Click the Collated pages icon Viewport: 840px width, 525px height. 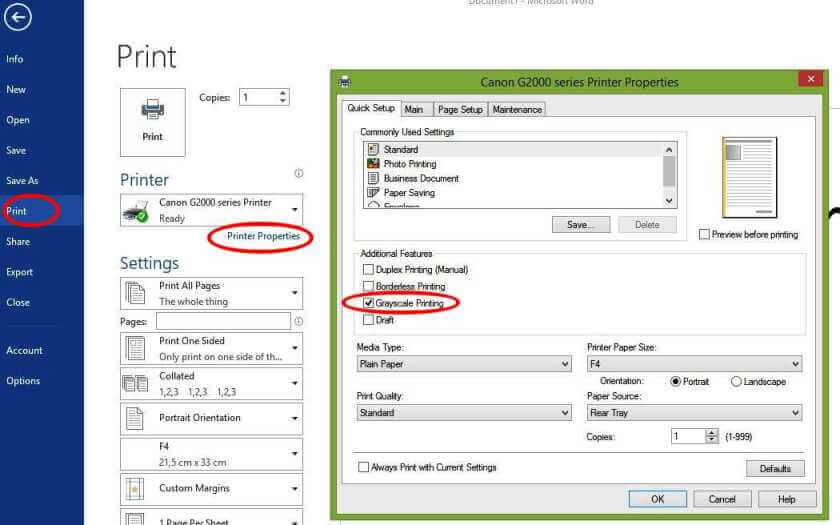(x=135, y=384)
